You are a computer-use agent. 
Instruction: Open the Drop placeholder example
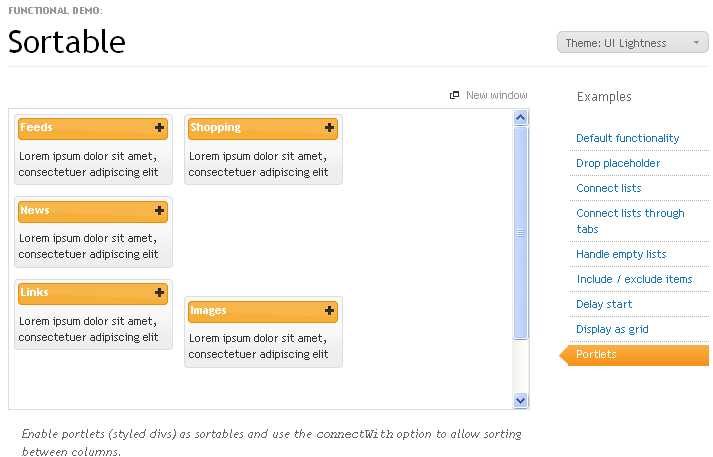(618, 163)
